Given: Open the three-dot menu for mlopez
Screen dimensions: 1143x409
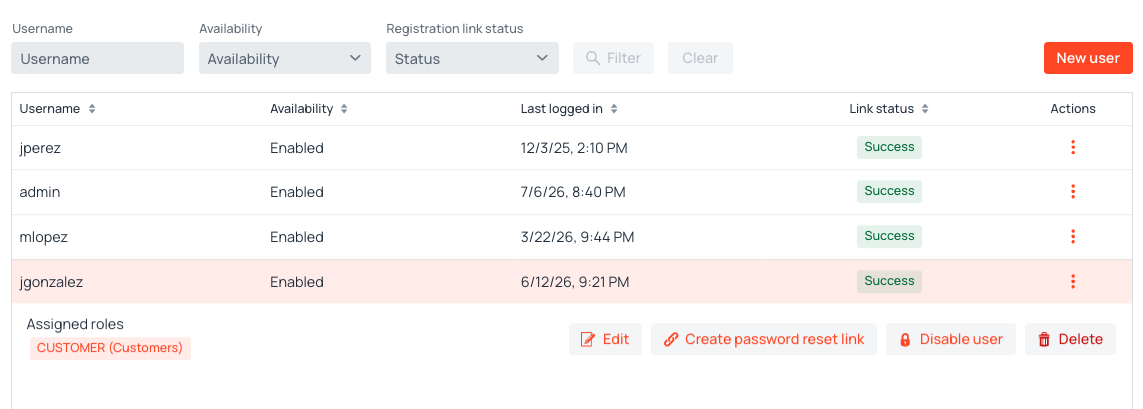Looking at the screenshot, I should pyautogui.click(x=1072, y=236).
